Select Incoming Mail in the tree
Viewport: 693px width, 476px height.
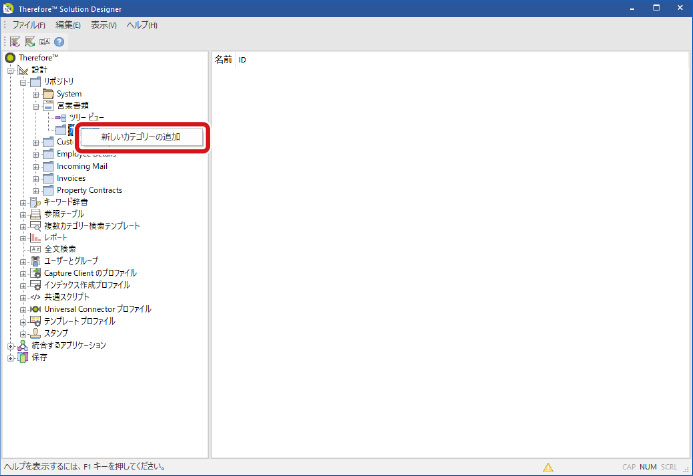[x=89, y=166]
